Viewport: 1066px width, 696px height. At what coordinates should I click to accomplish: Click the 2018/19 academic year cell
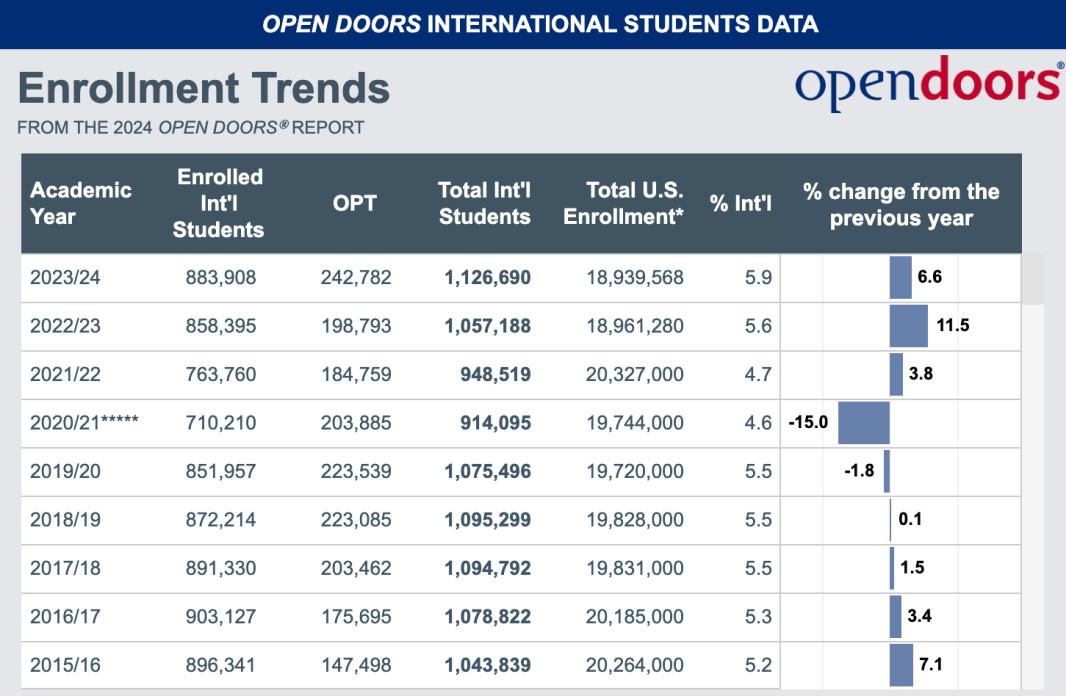click(x=65, y=519)
